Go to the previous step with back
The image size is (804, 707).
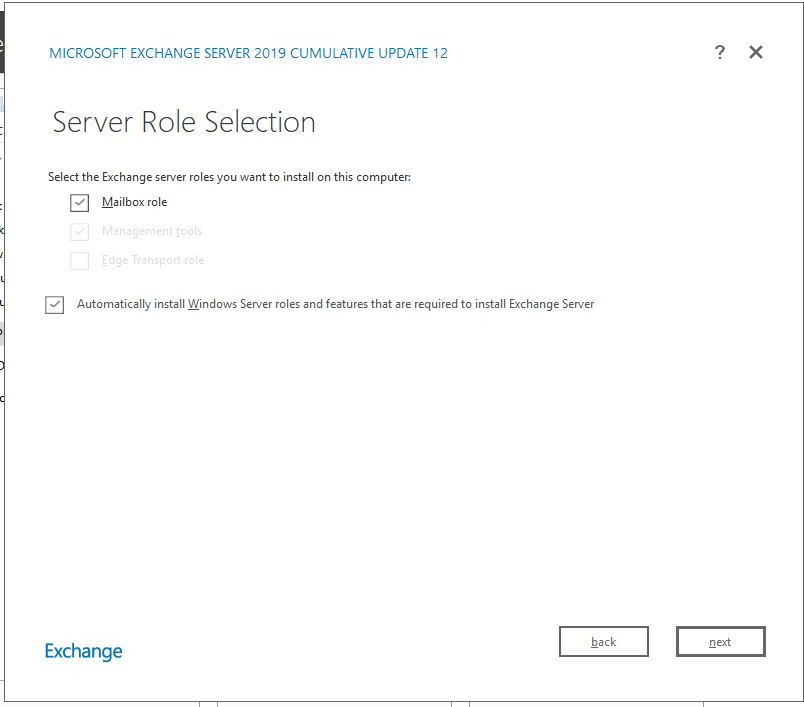[x=604, y=641]
